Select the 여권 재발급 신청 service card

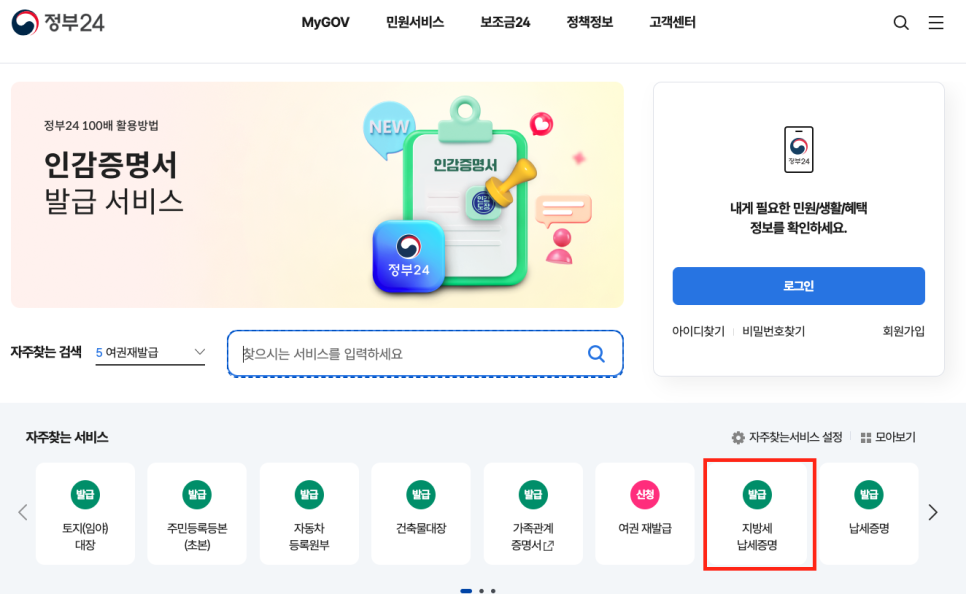644,513
